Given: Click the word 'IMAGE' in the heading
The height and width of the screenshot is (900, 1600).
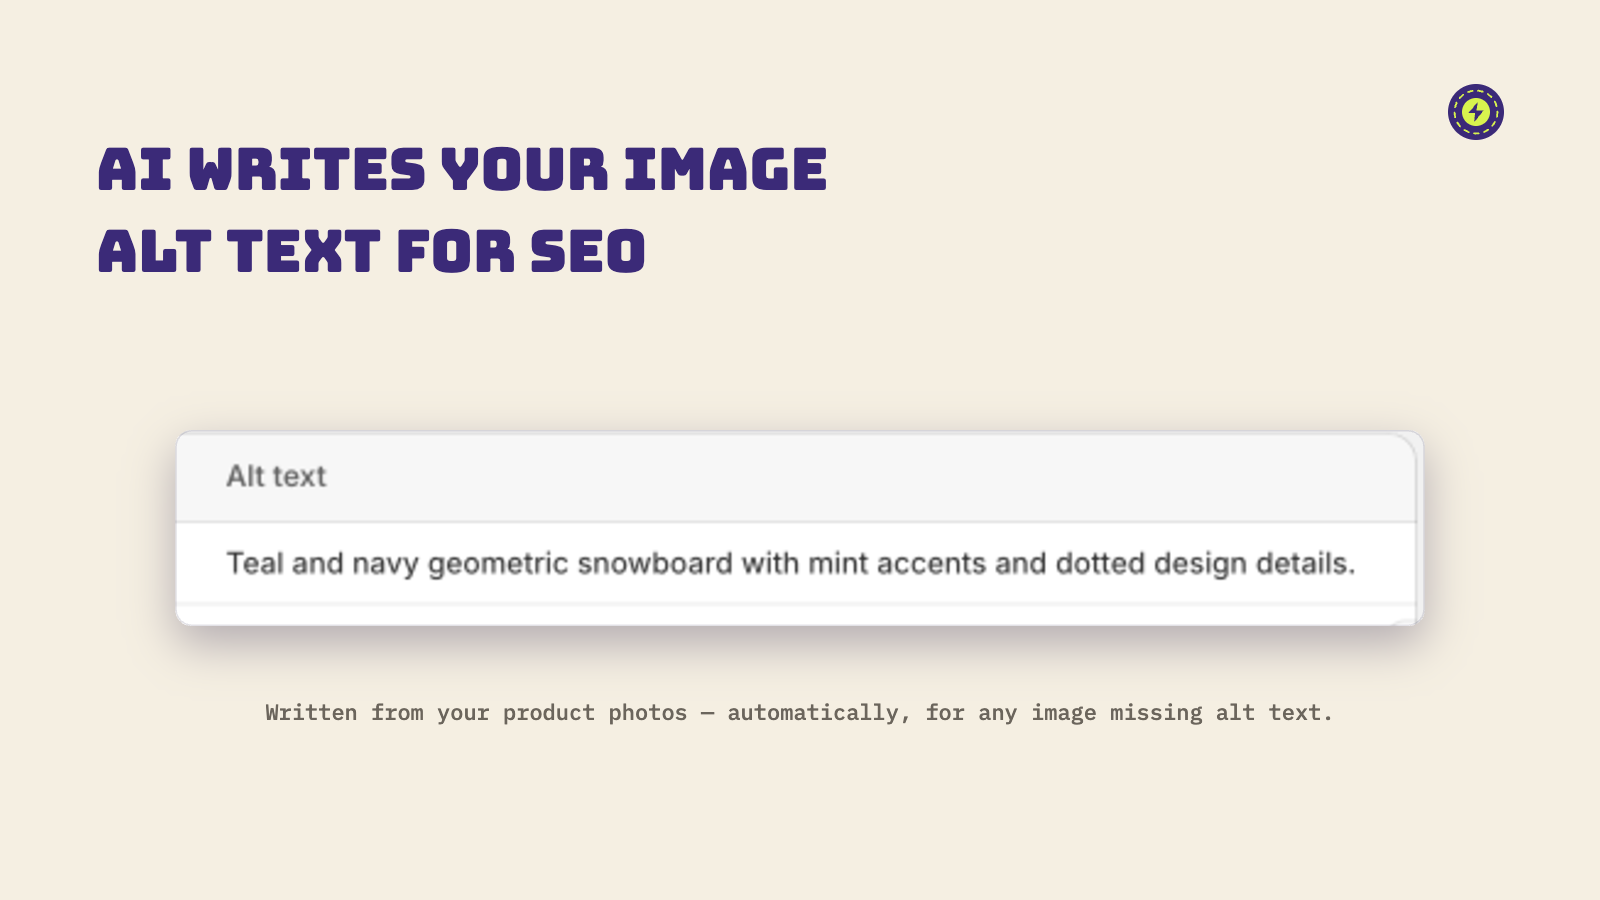Looking at the screenshot, I should (726, 169).
